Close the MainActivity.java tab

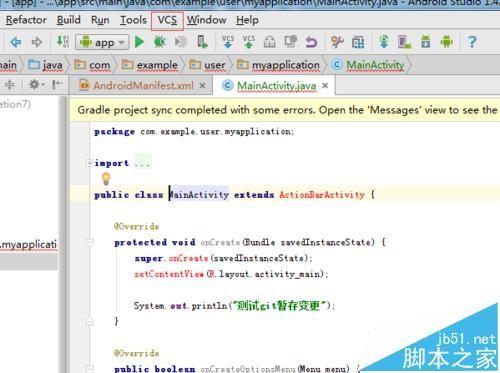click(325, 86)
